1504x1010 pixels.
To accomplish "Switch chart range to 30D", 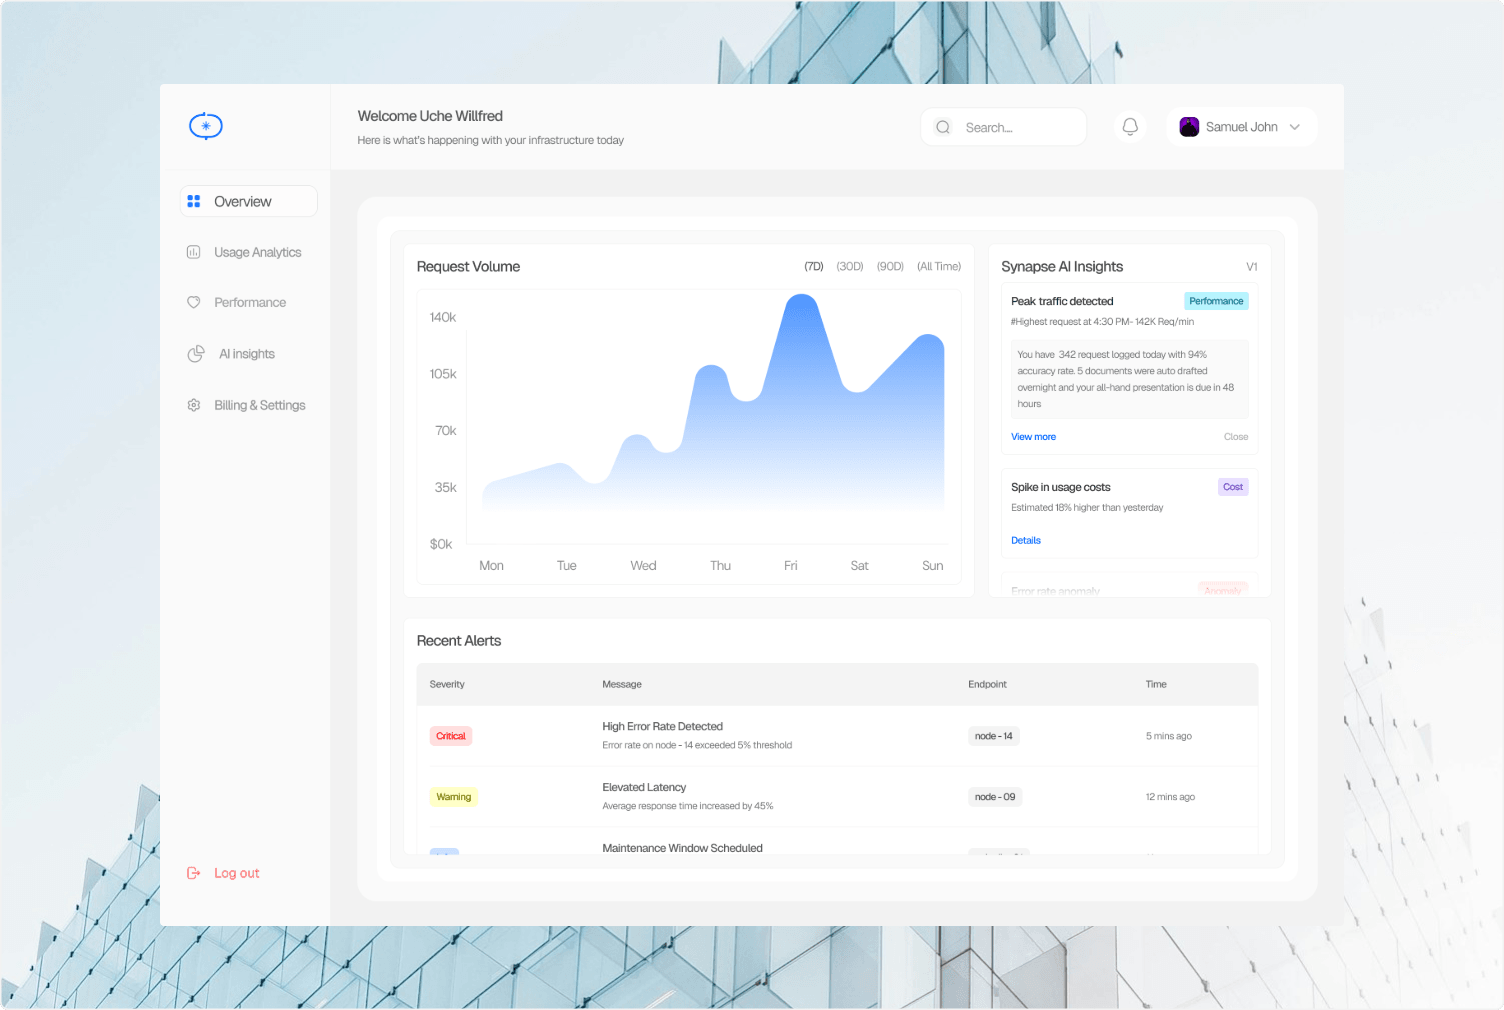I will [850, 266].
